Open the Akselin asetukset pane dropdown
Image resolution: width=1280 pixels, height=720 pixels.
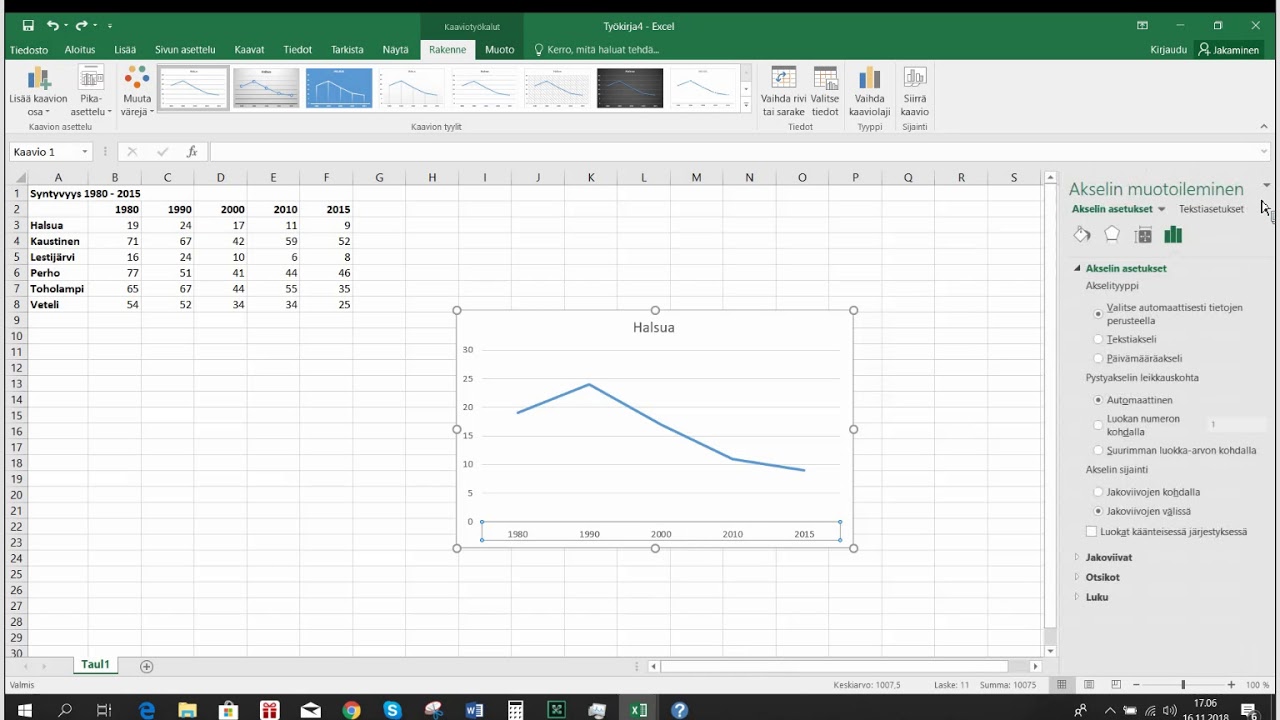[x=1161, y=209]
